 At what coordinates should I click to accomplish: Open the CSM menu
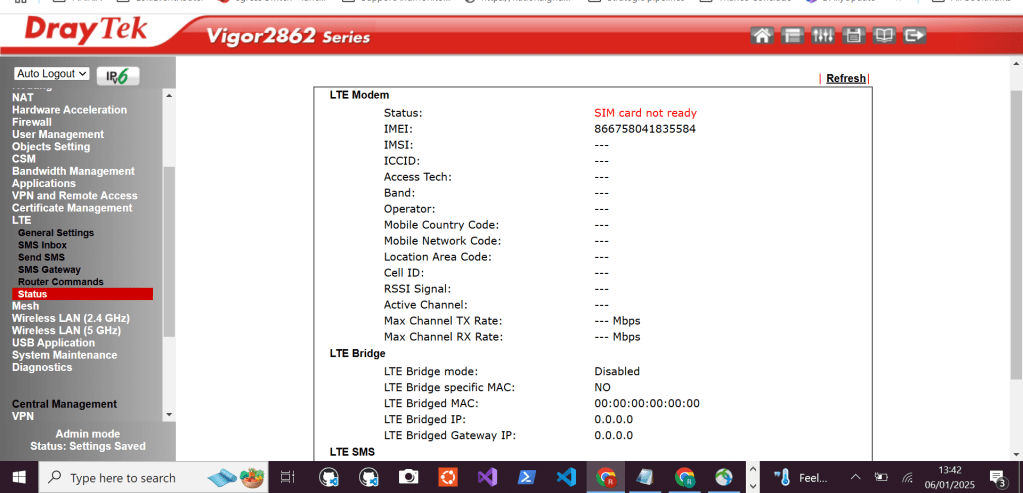coord(23,158)
